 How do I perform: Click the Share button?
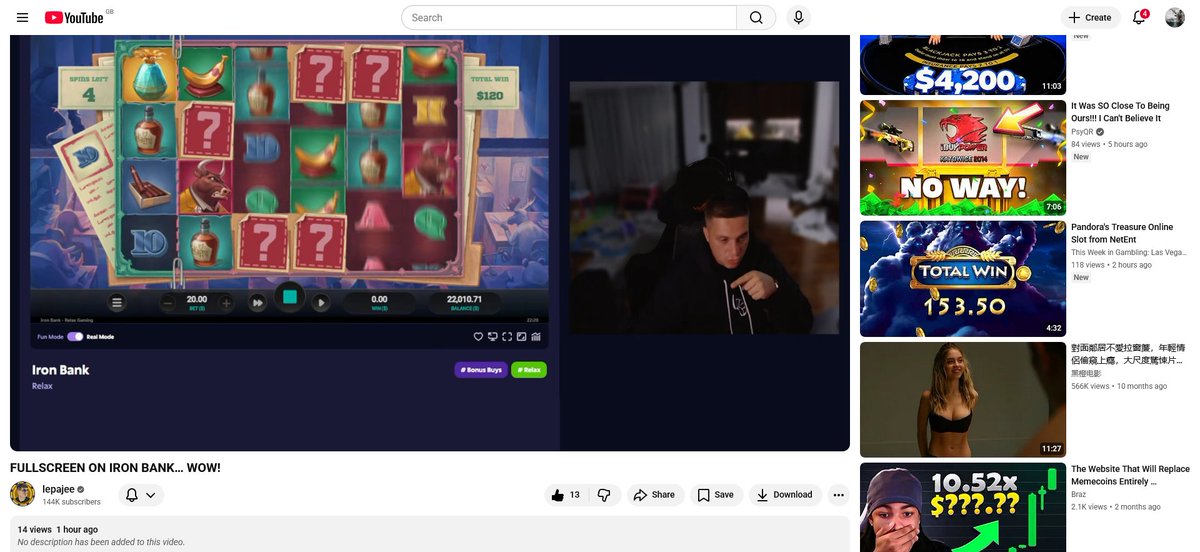(x=655, y=495)
